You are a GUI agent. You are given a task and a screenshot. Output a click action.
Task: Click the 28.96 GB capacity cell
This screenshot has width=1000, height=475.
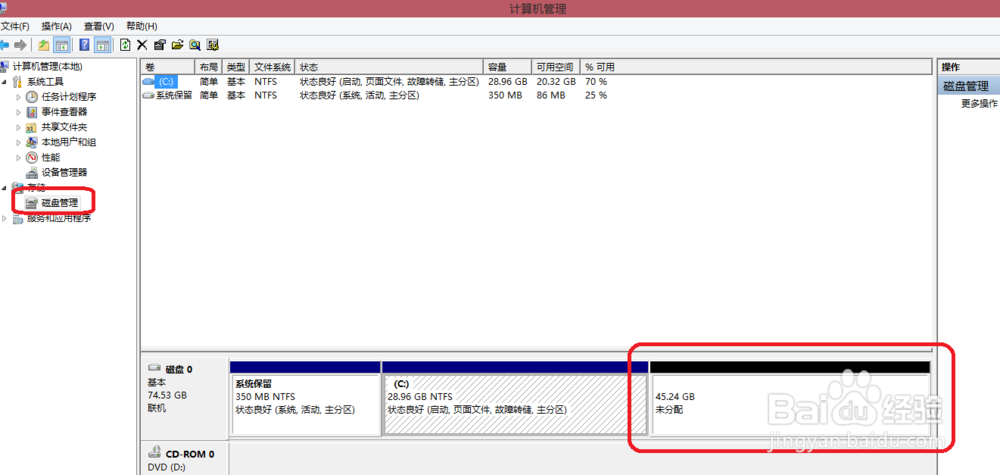(508, 82)
